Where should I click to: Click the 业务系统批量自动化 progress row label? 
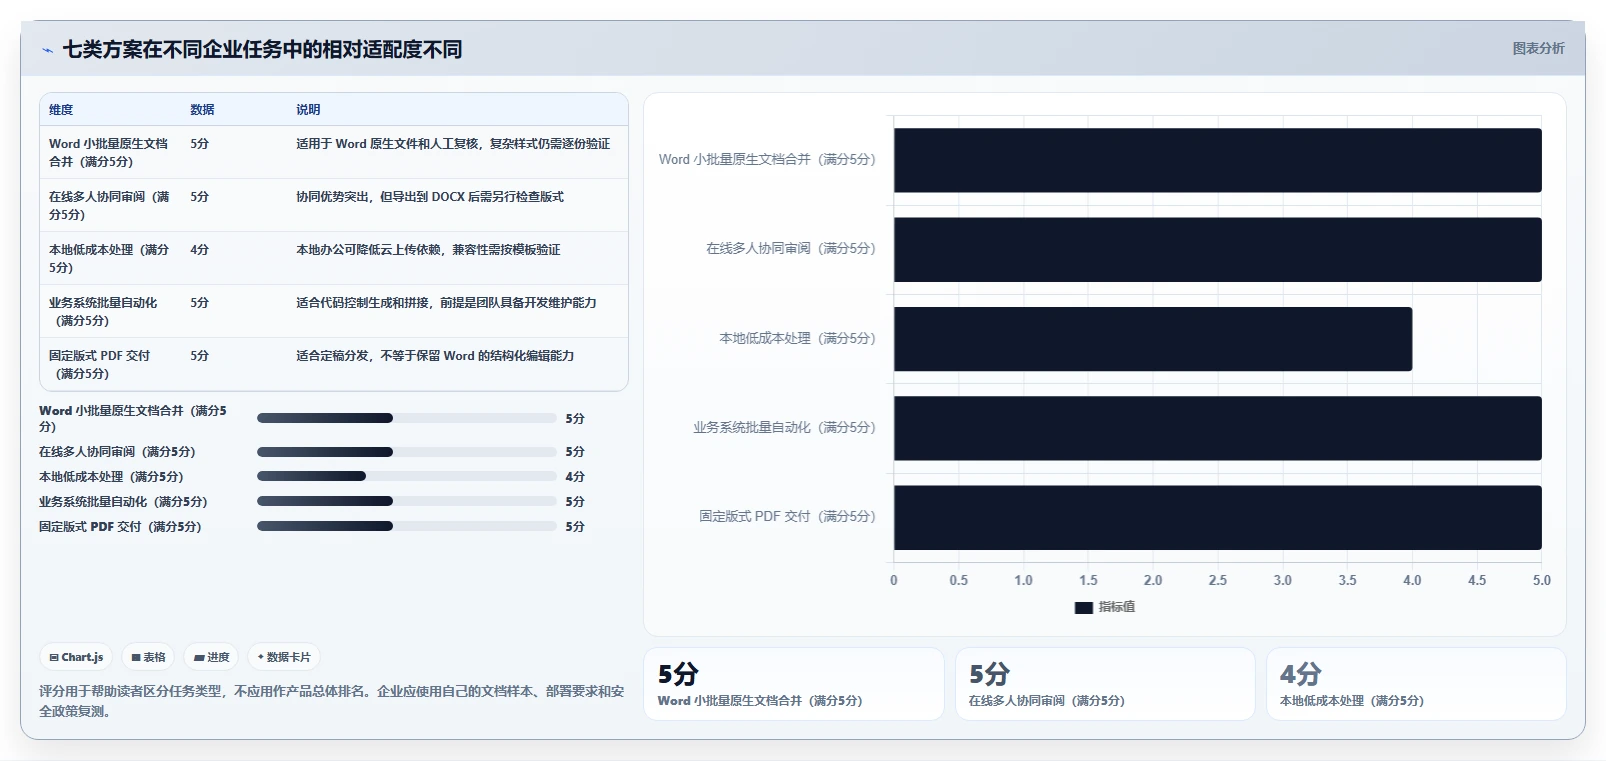click(x=123, y=502)
